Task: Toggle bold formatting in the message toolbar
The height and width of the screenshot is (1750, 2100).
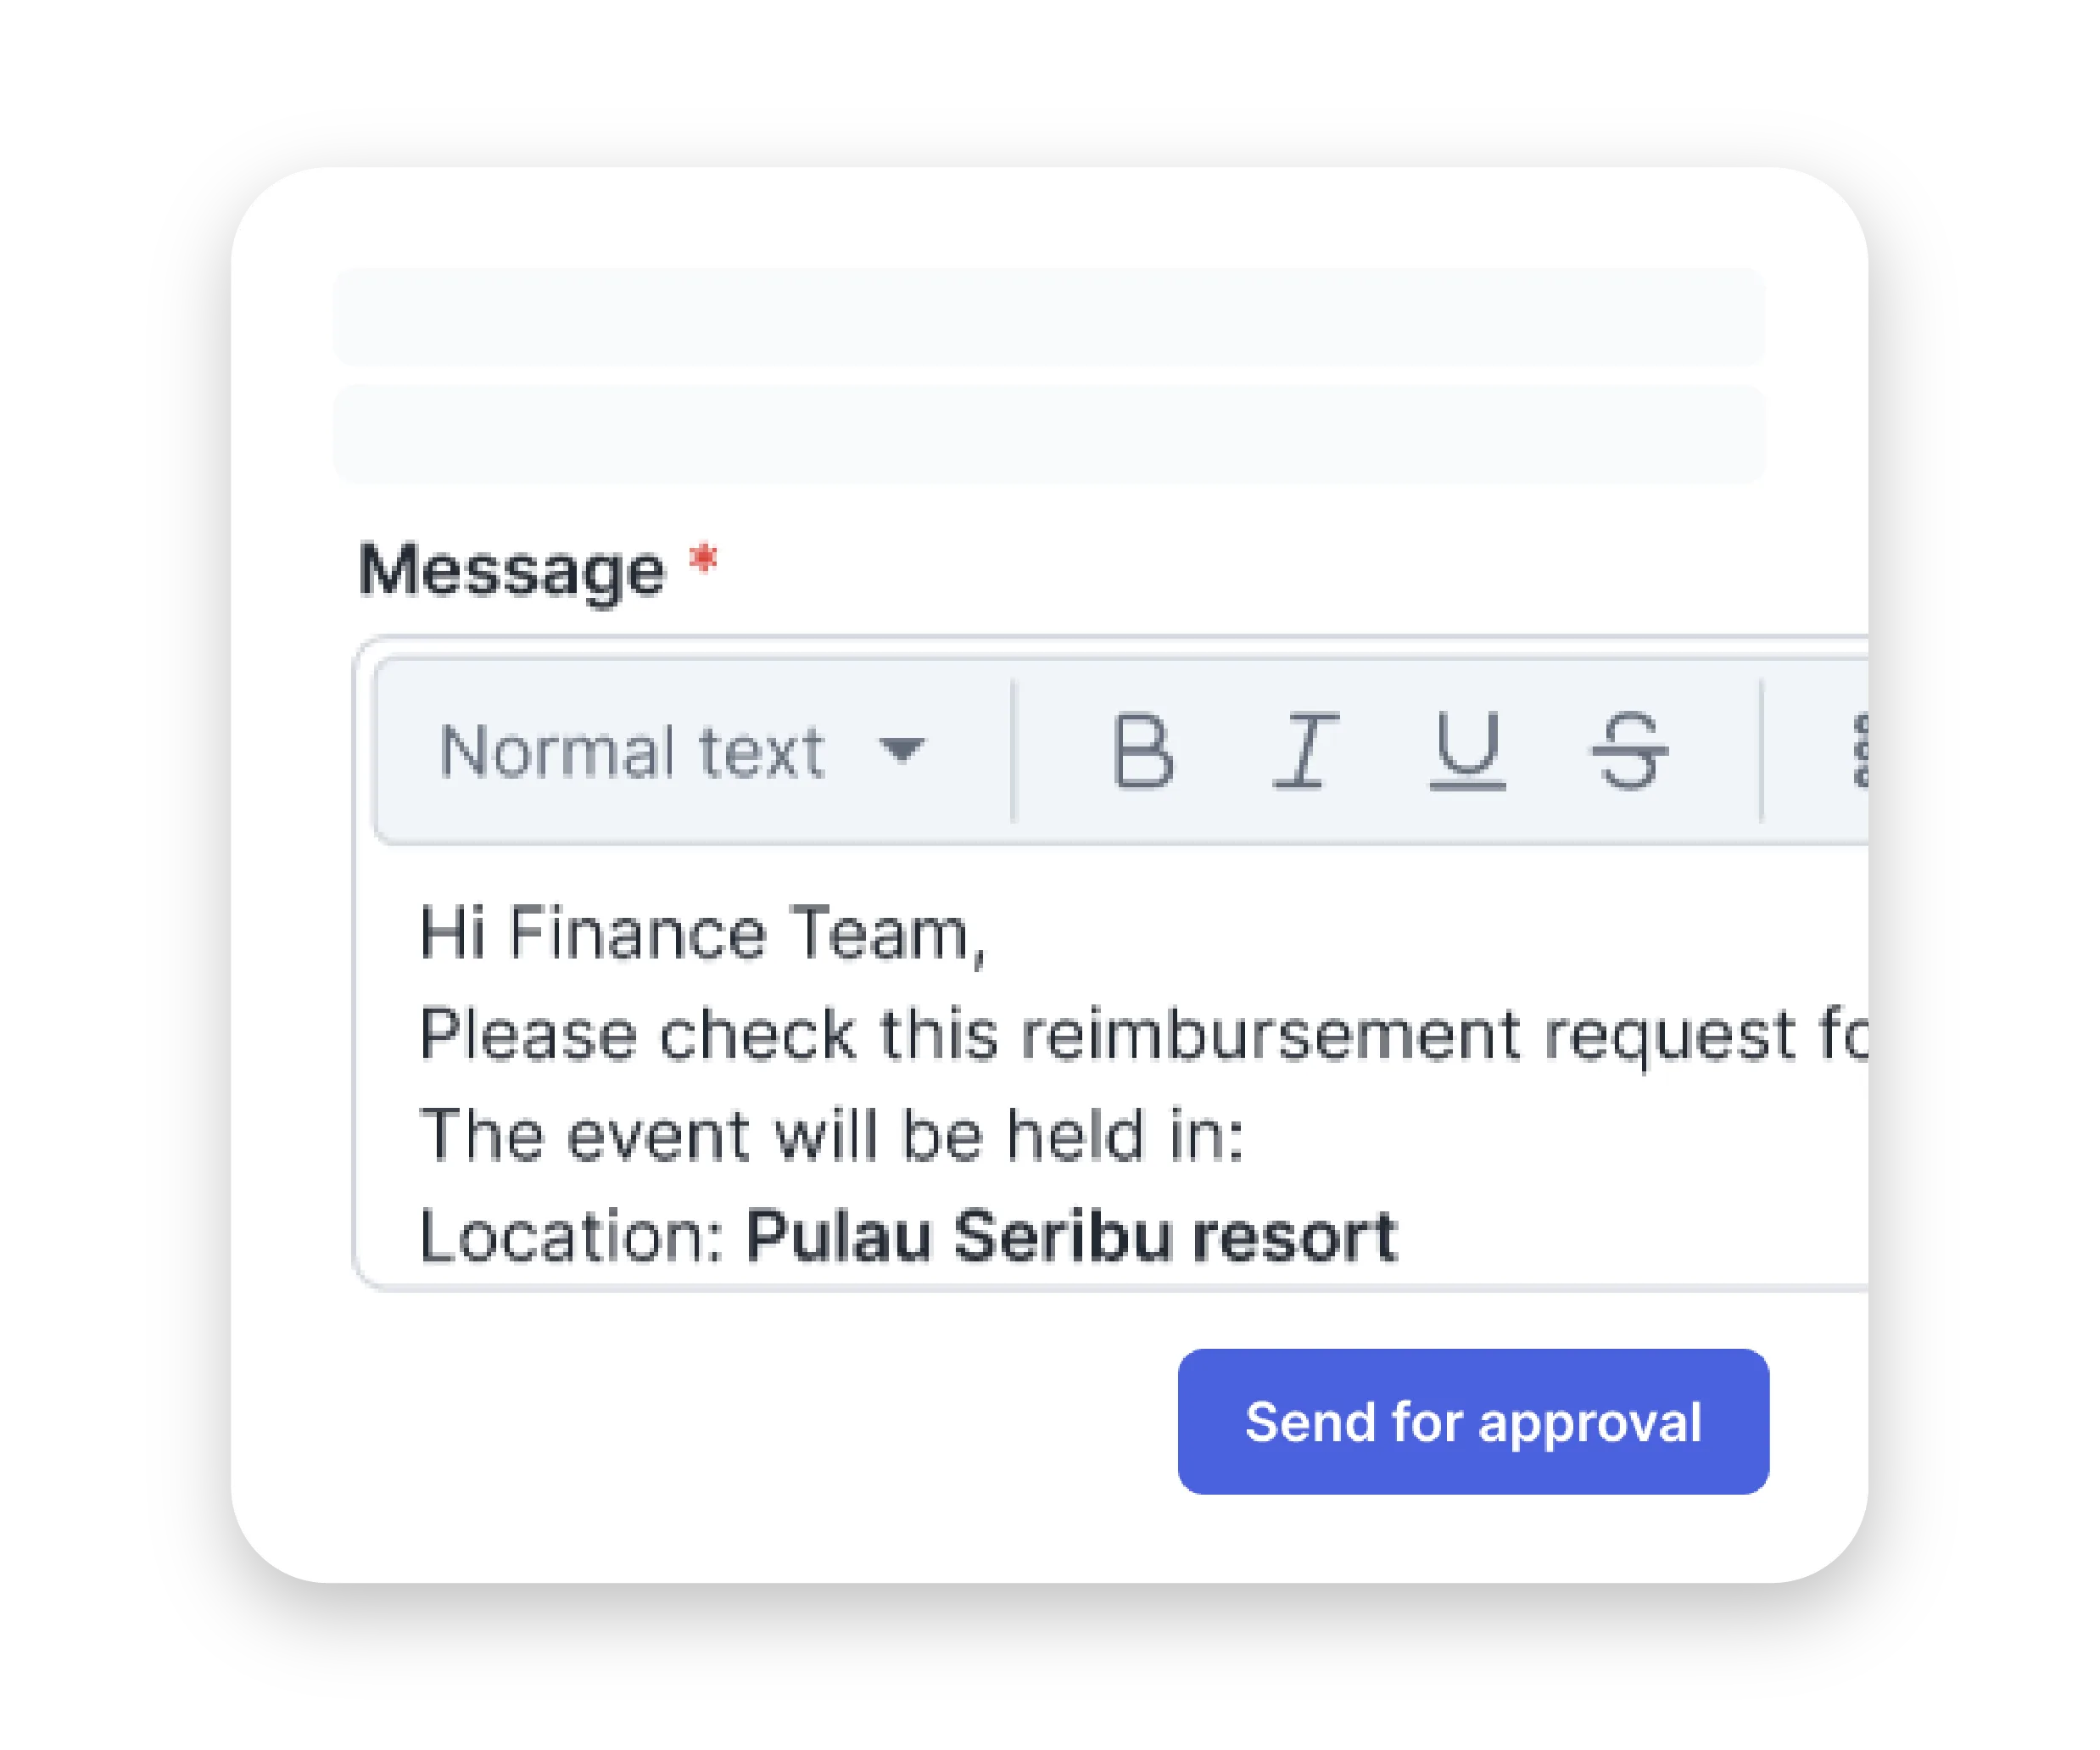Action: coord(1142,751)
